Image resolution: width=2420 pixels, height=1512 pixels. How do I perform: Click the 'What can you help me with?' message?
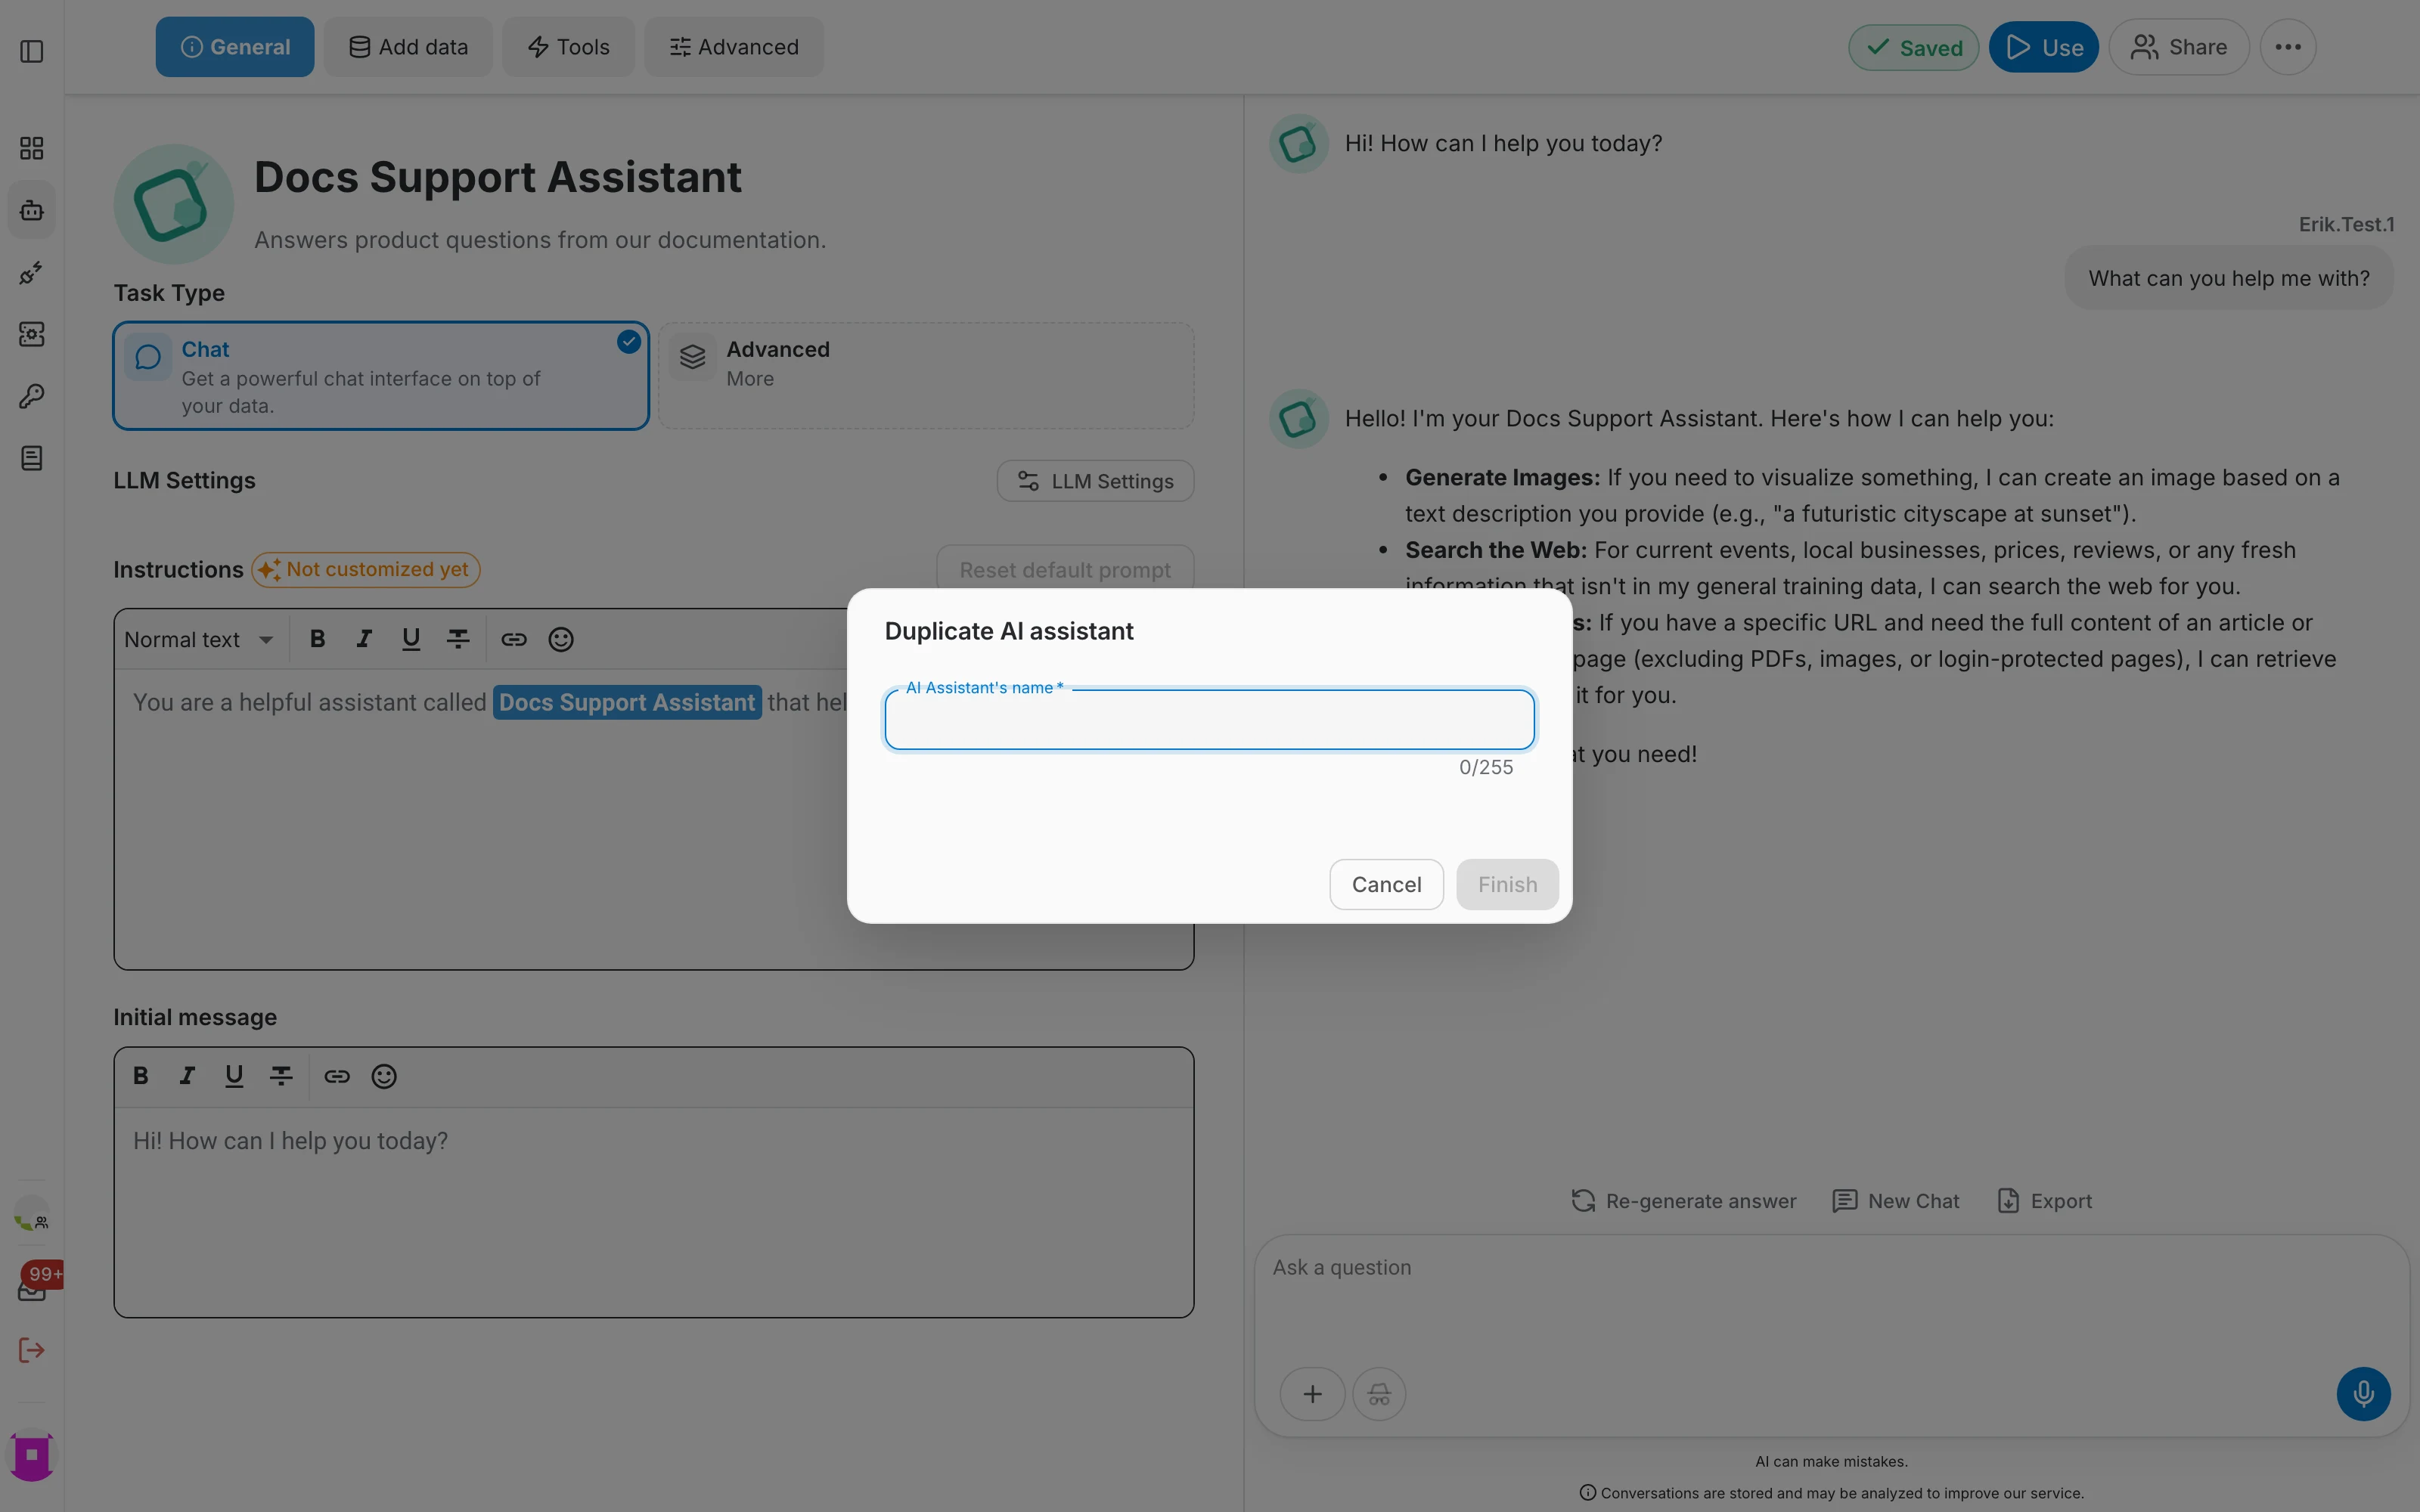coord(2229,278)
